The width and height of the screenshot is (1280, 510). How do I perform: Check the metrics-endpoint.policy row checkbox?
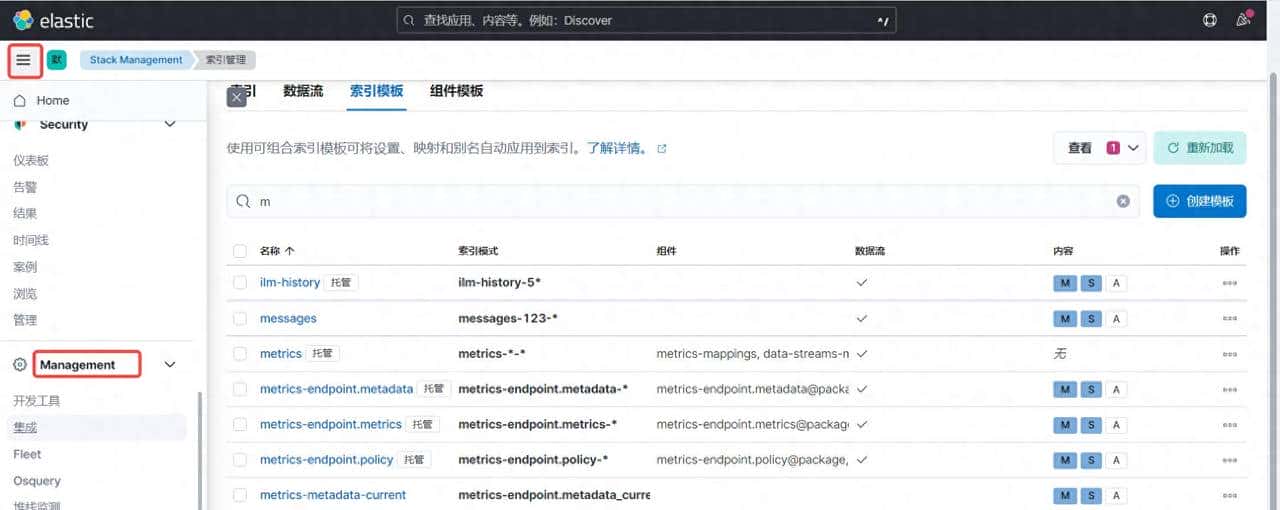(240, 460)
